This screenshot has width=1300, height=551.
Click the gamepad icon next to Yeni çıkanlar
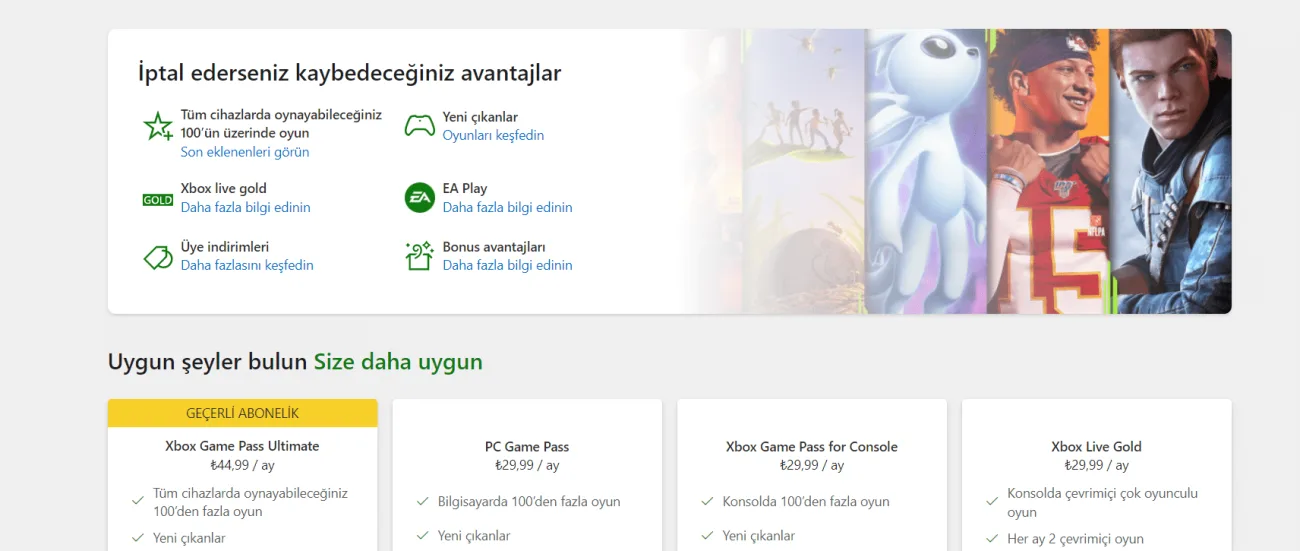(x=419, y=126)
